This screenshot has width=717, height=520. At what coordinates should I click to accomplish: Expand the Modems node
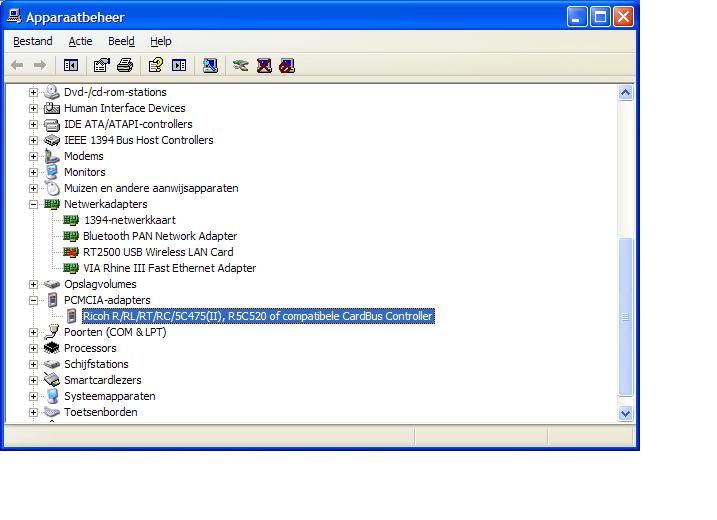click(x=33, y=156)
